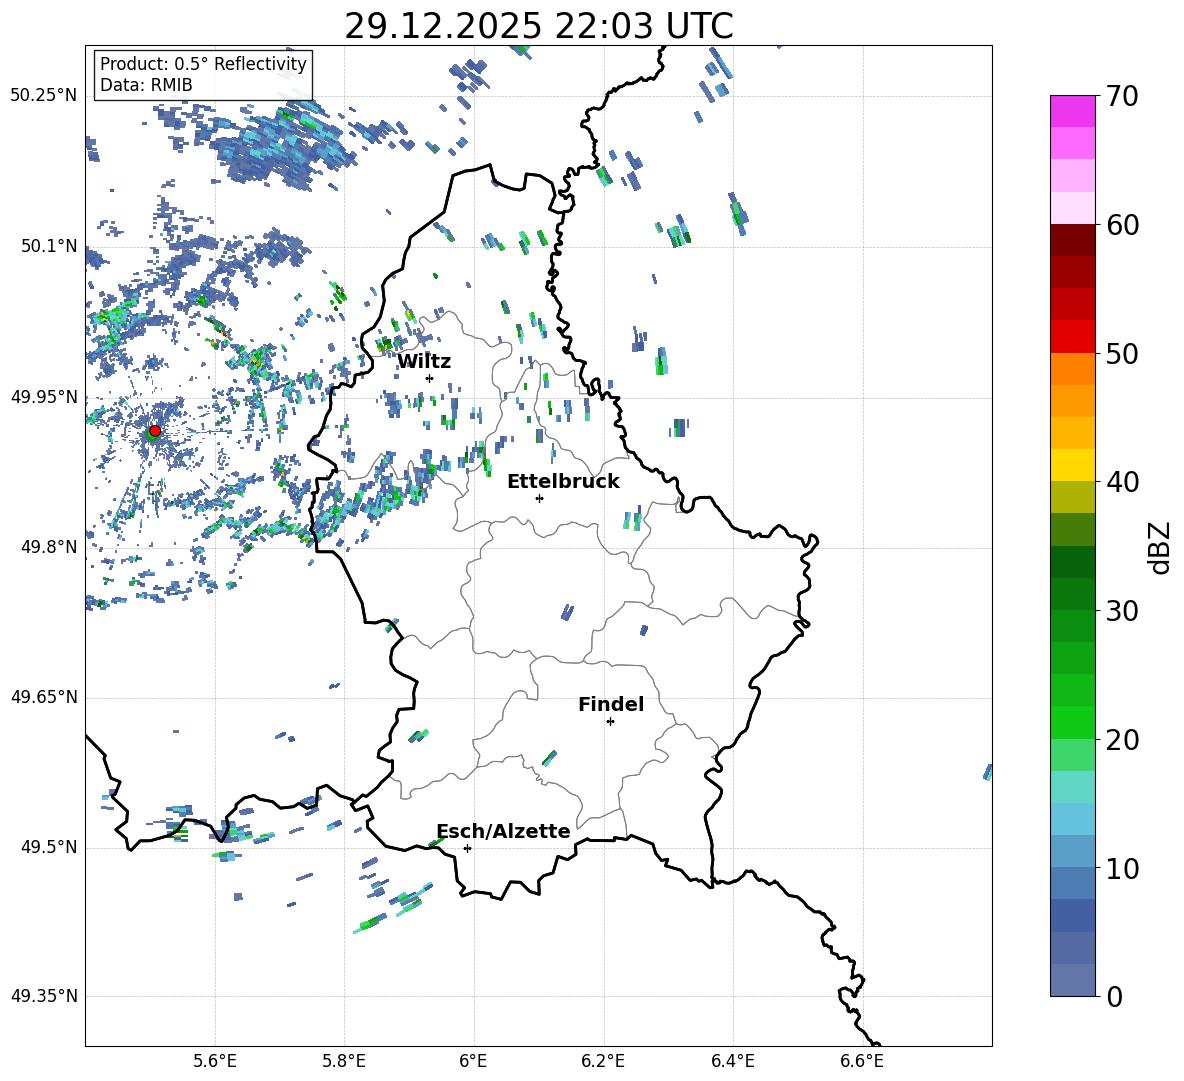The width and height of the screenshot is (1184, 1081).
Task: Click the 49.65°N latitude label
Action: 45,697
